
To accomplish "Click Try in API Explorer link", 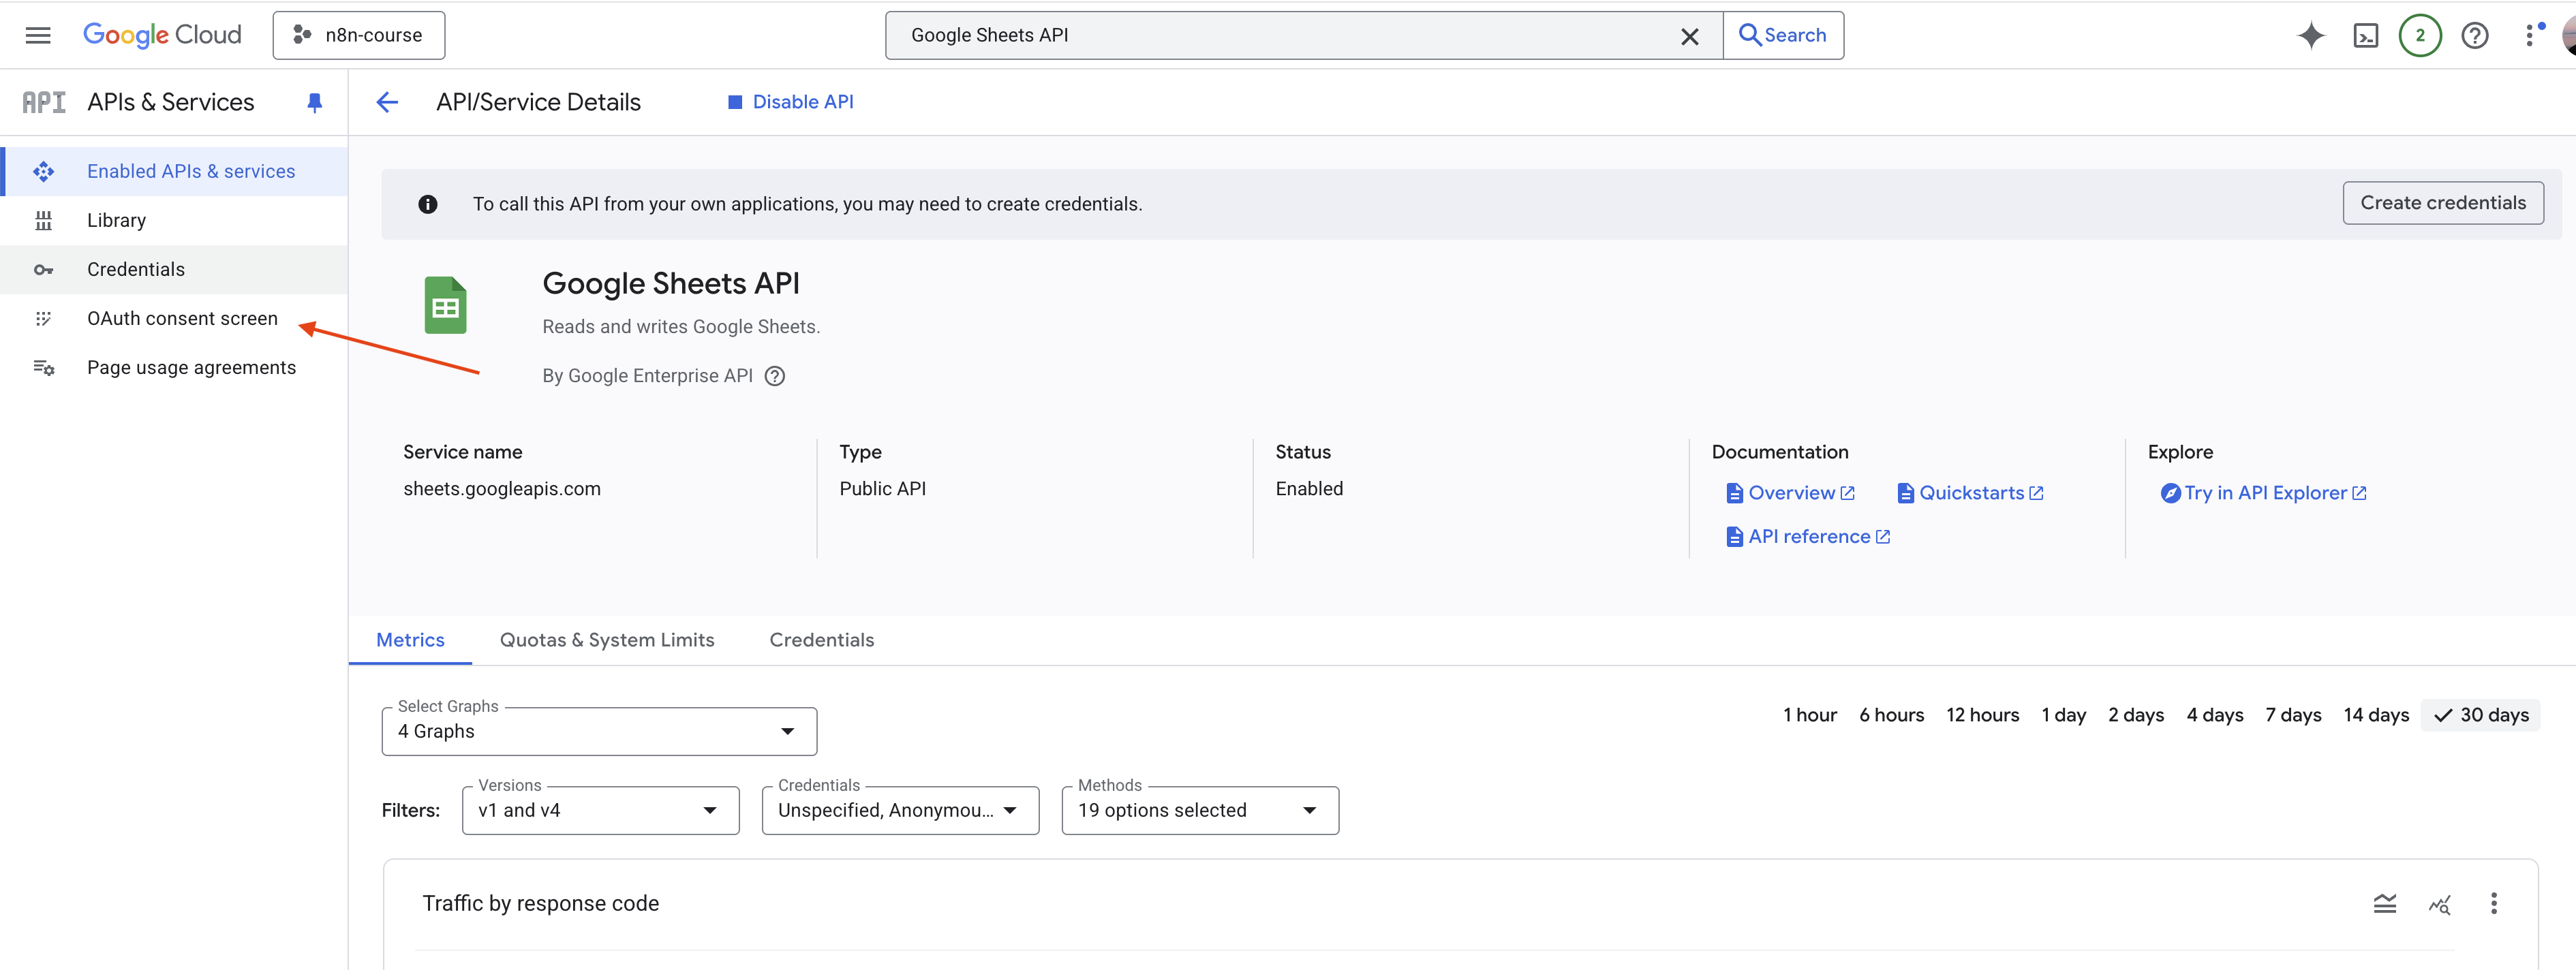I will (2263, 493).
